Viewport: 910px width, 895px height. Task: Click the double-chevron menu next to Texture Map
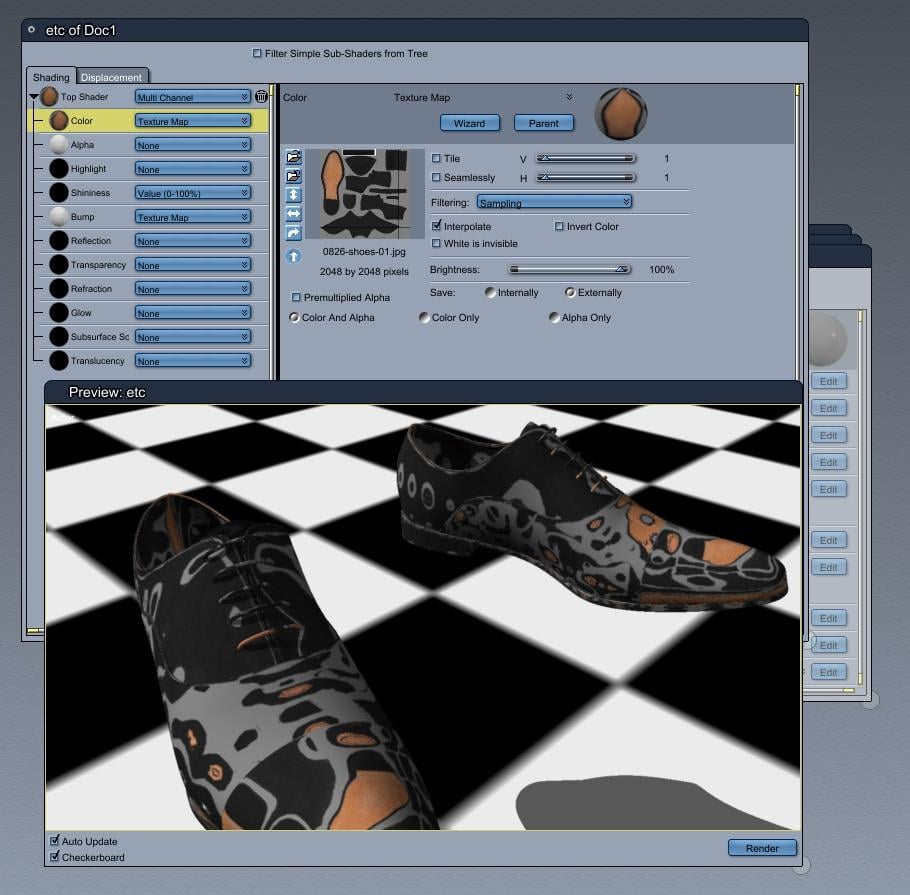569,97
